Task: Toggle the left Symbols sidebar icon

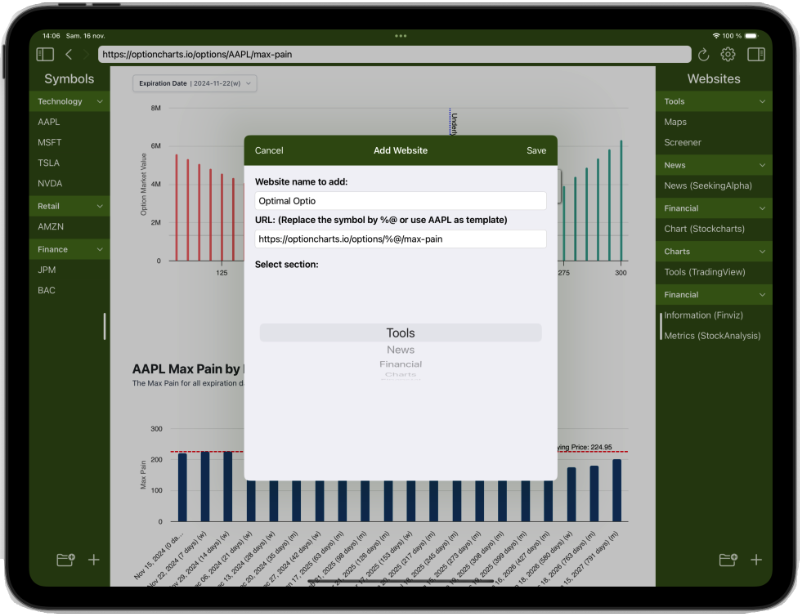Action: 45,54
